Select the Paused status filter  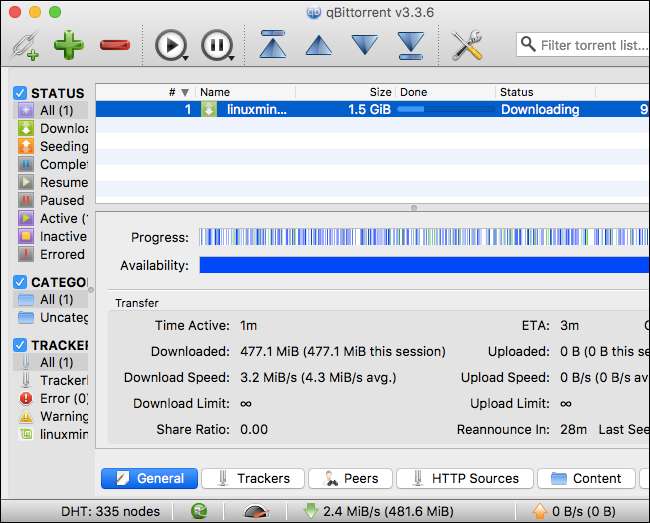click(x=52, y=201)
